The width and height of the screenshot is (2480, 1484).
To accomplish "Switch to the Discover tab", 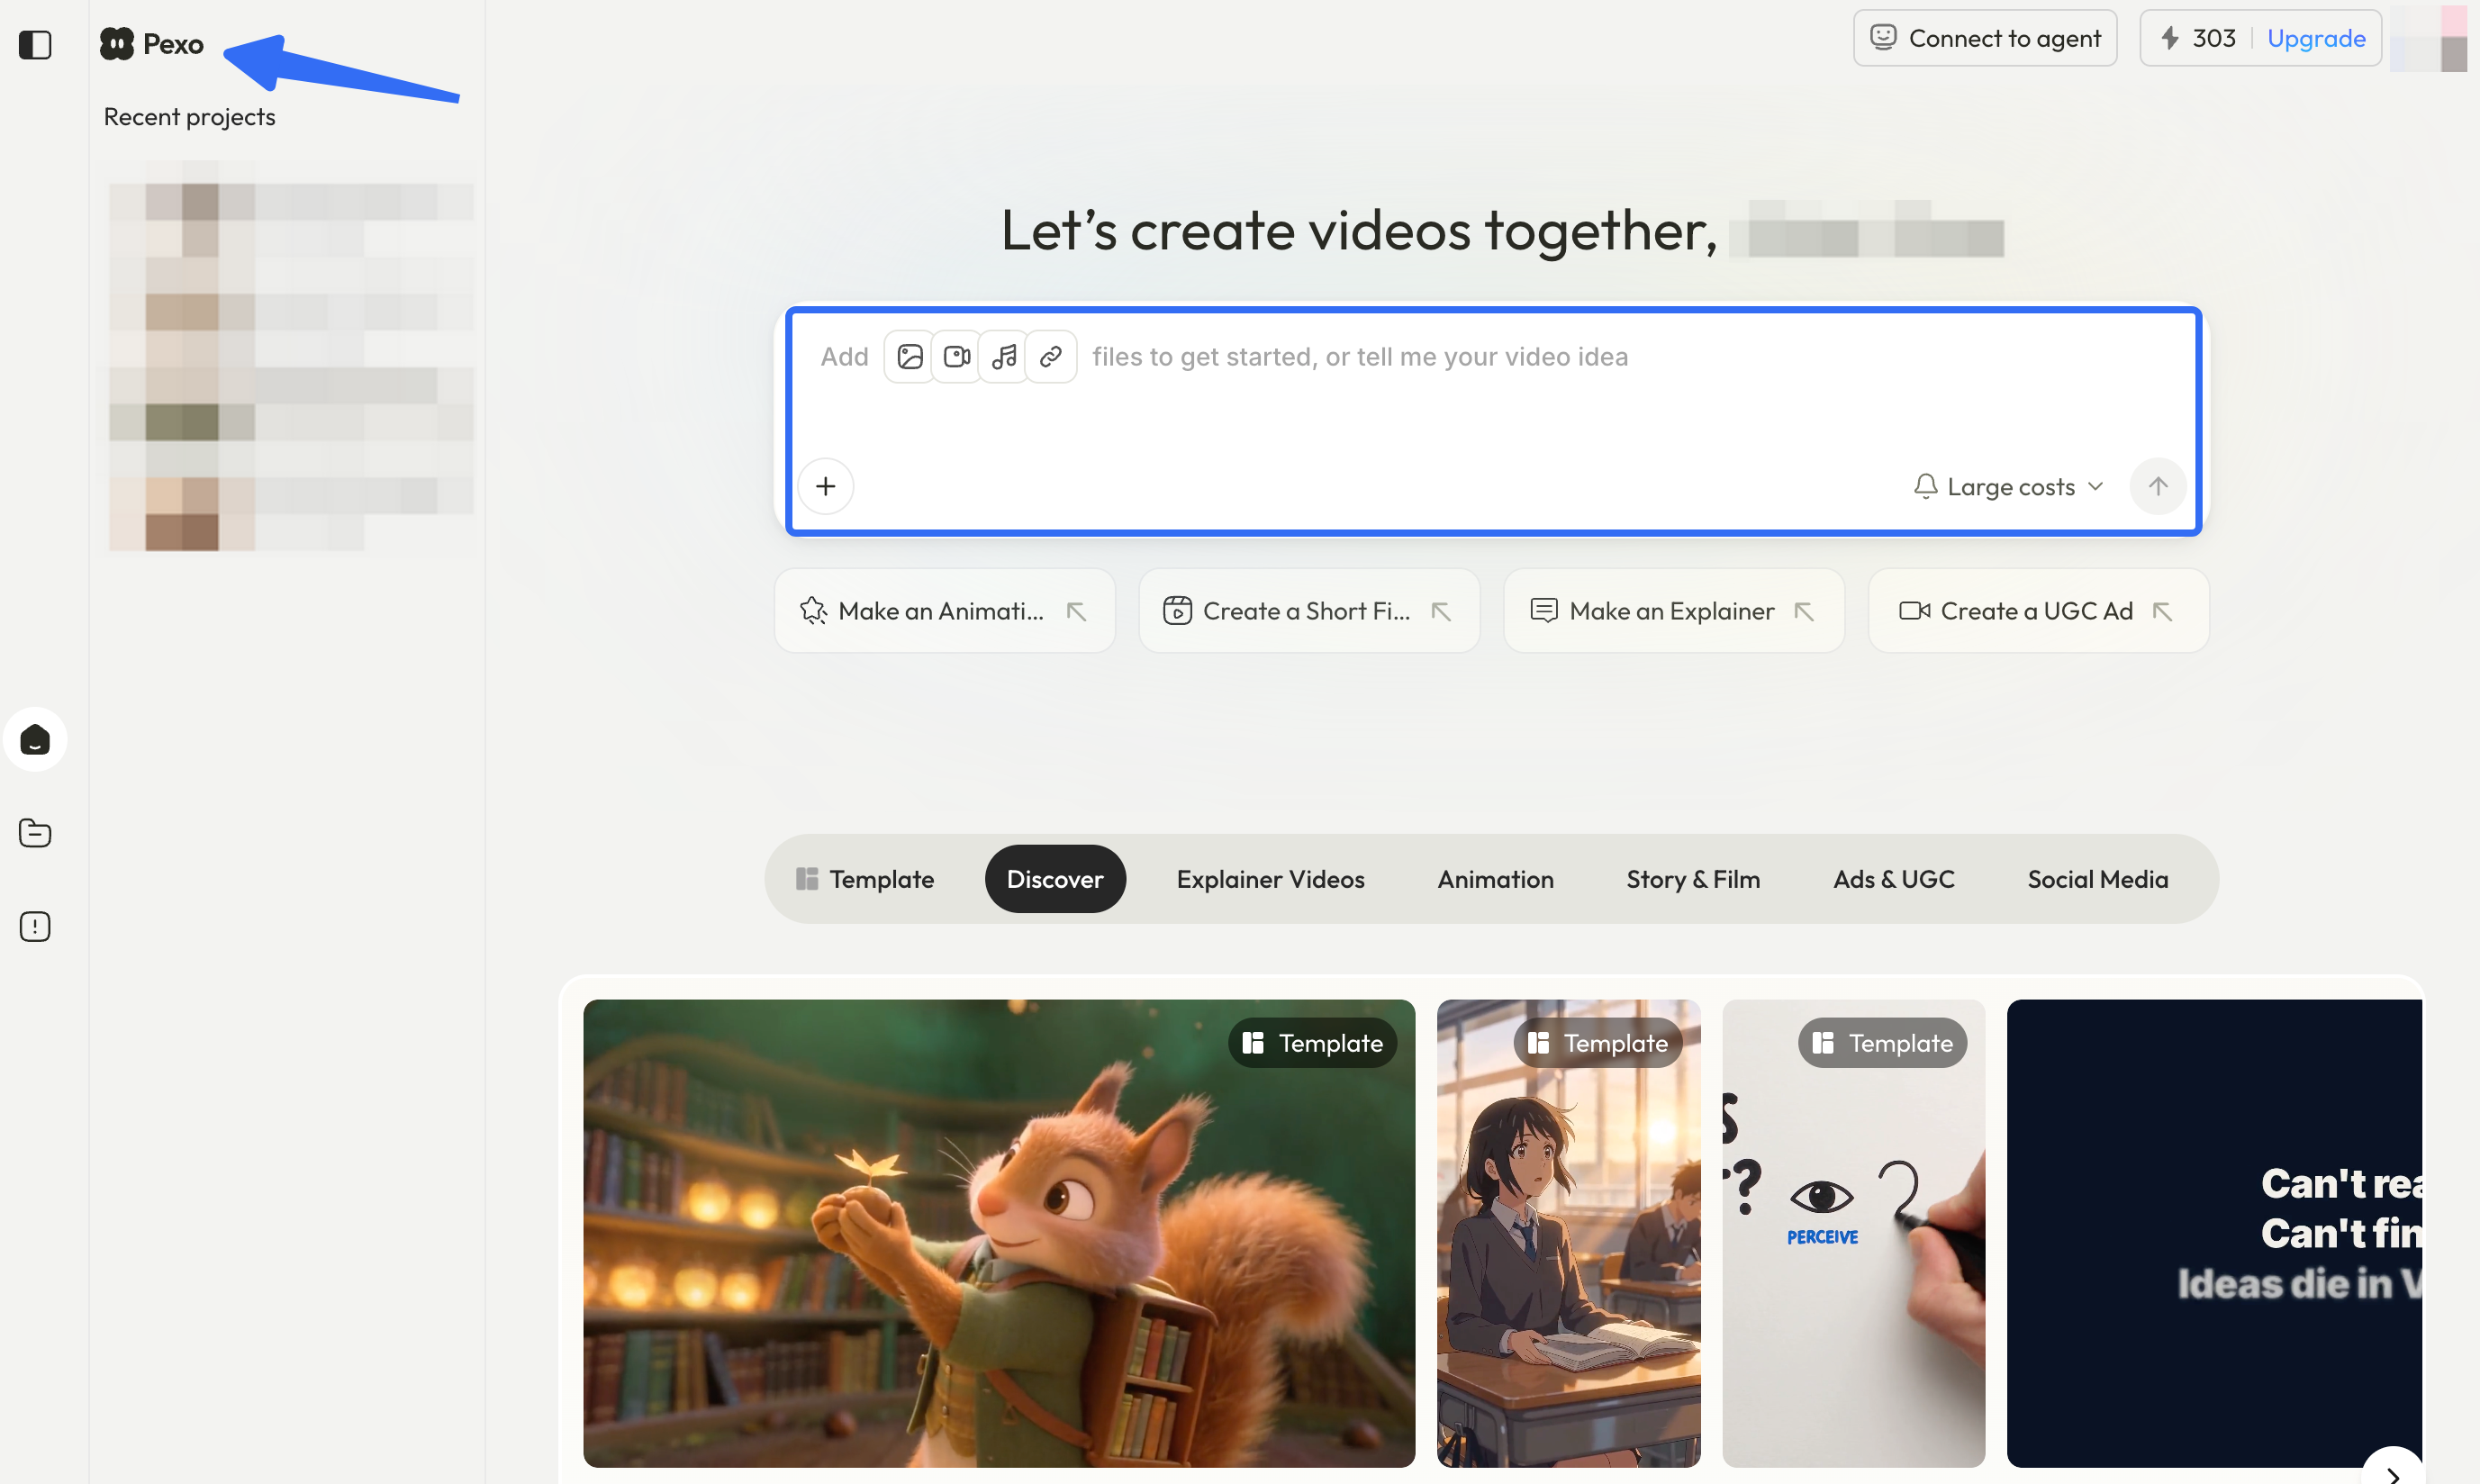I will click(1054, 879).
